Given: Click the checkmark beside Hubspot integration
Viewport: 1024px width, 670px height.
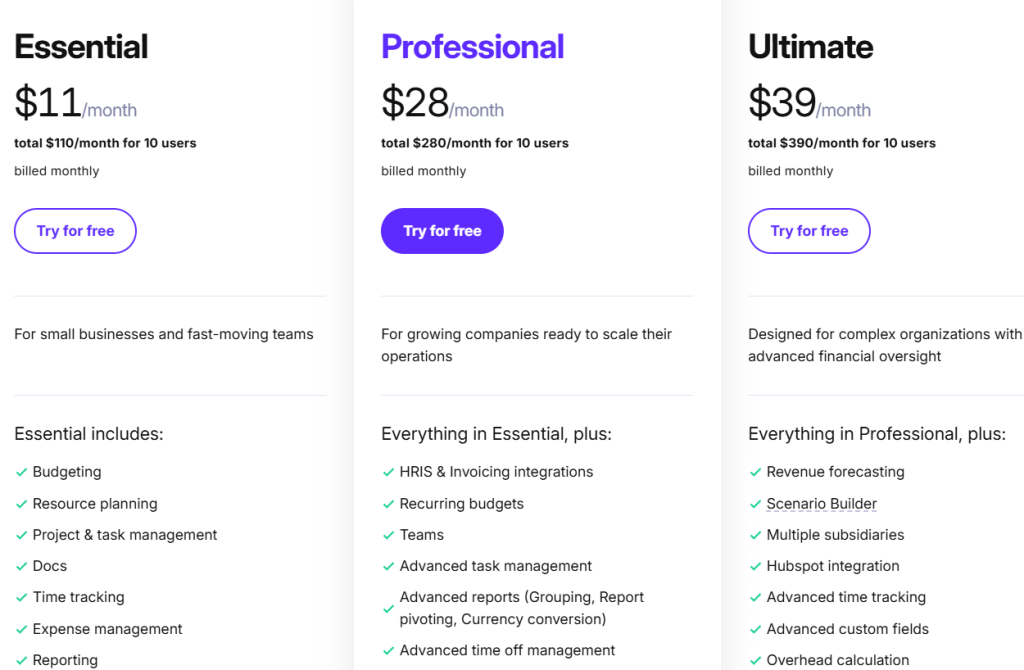Looking at the screenshot, I should point(755,566).
